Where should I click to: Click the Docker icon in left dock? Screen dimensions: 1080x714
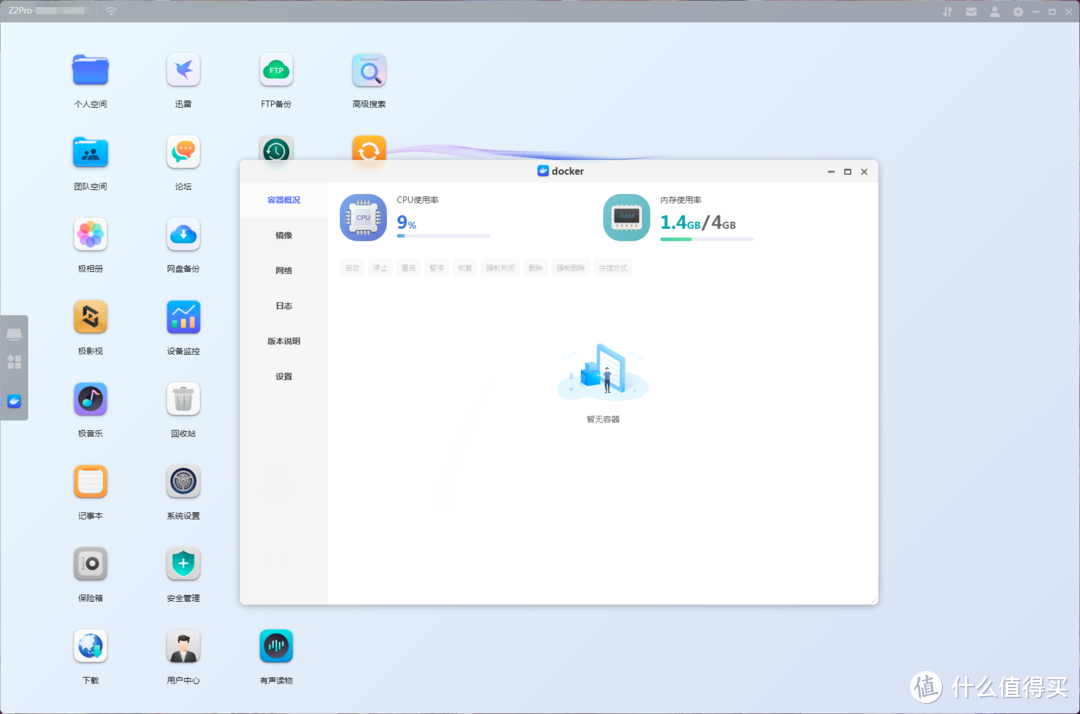coord(14,401)
